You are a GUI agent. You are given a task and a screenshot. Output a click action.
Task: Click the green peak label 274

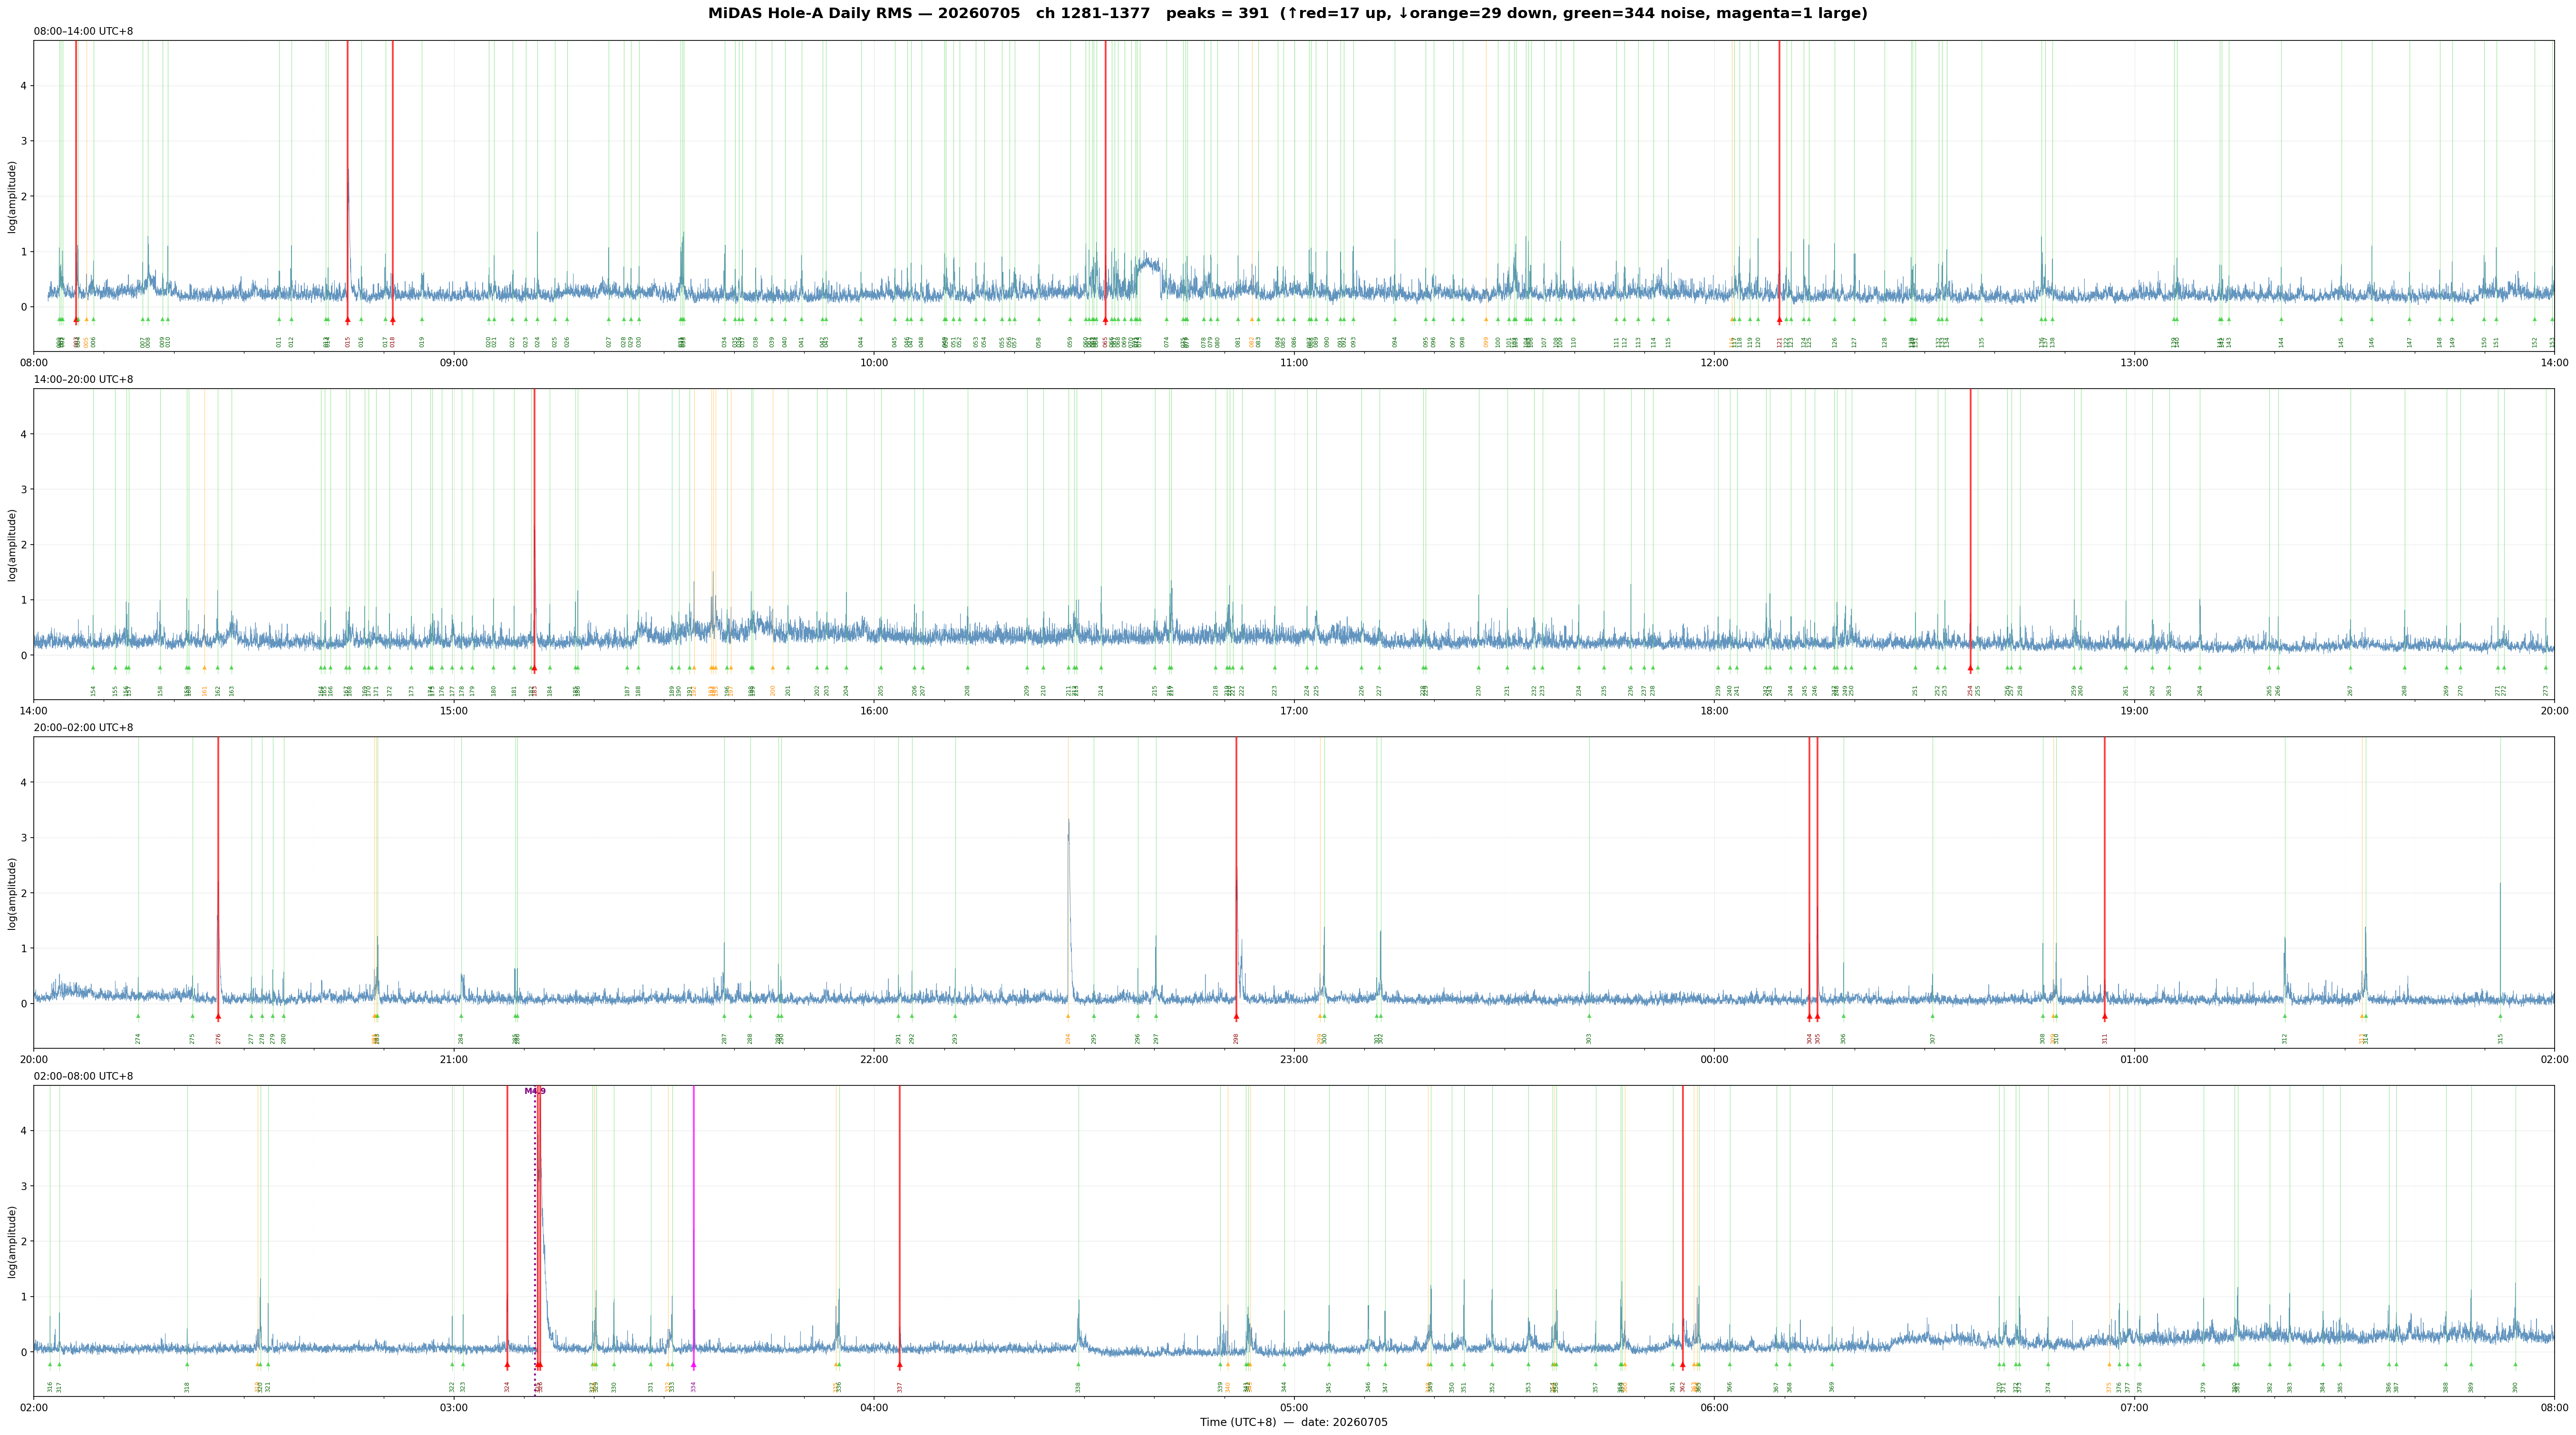click(138, 1039)
